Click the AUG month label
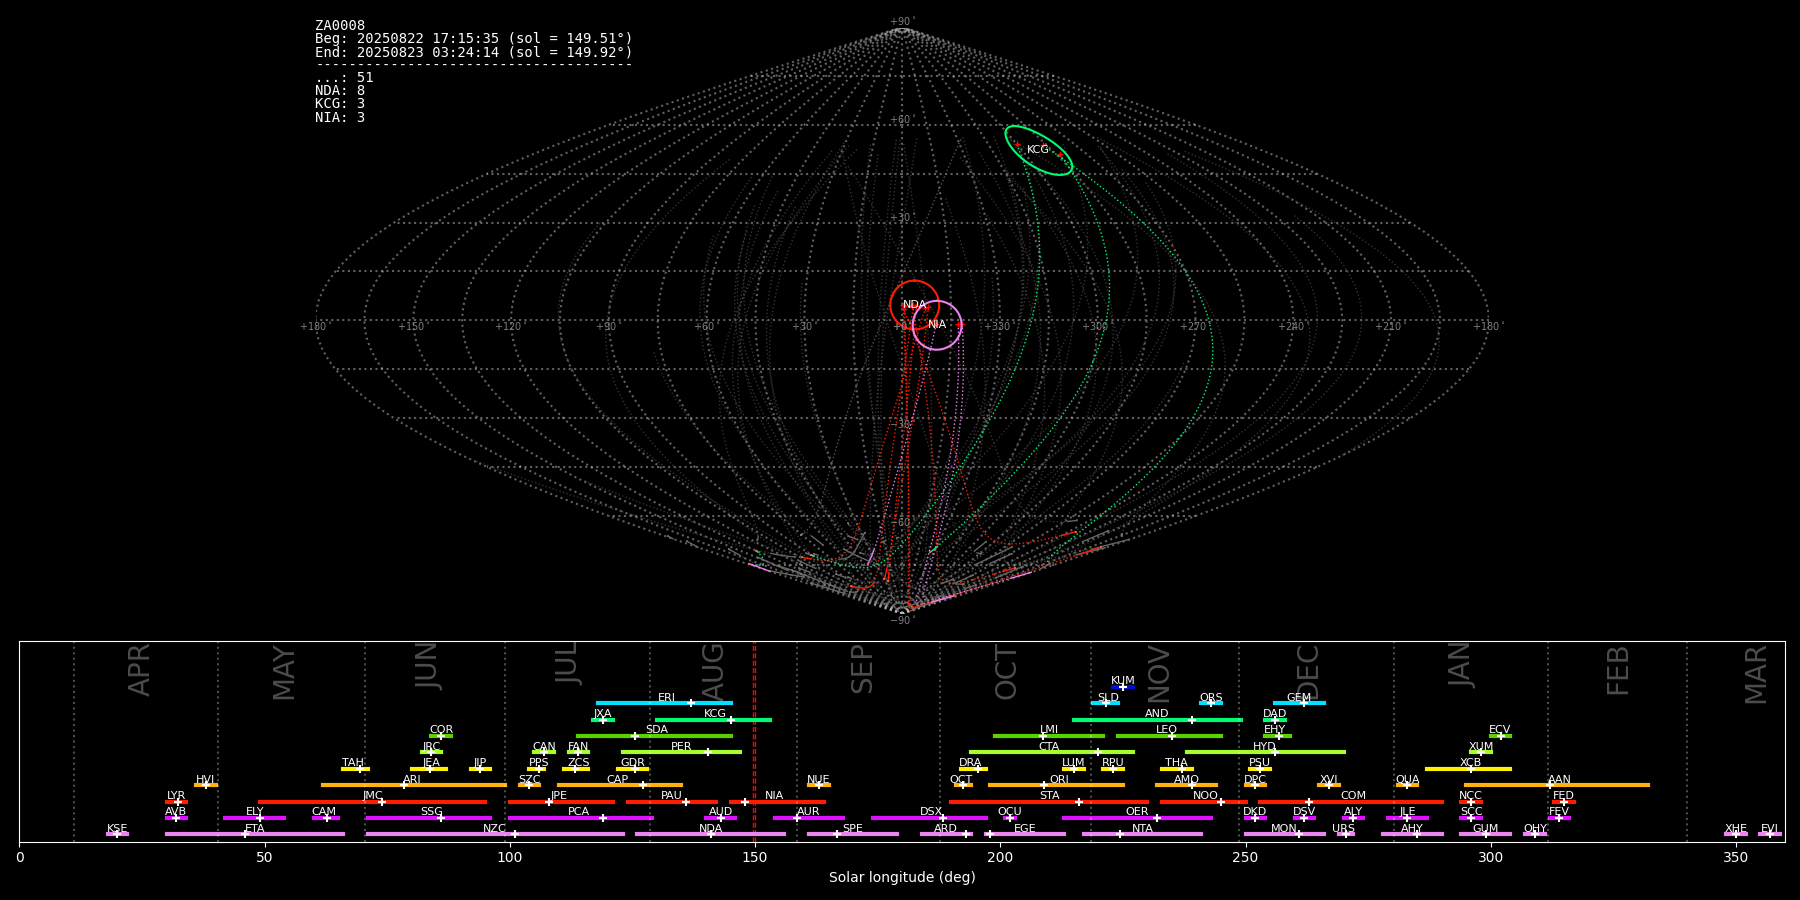The image size is (1800, 900). (713, 671)
